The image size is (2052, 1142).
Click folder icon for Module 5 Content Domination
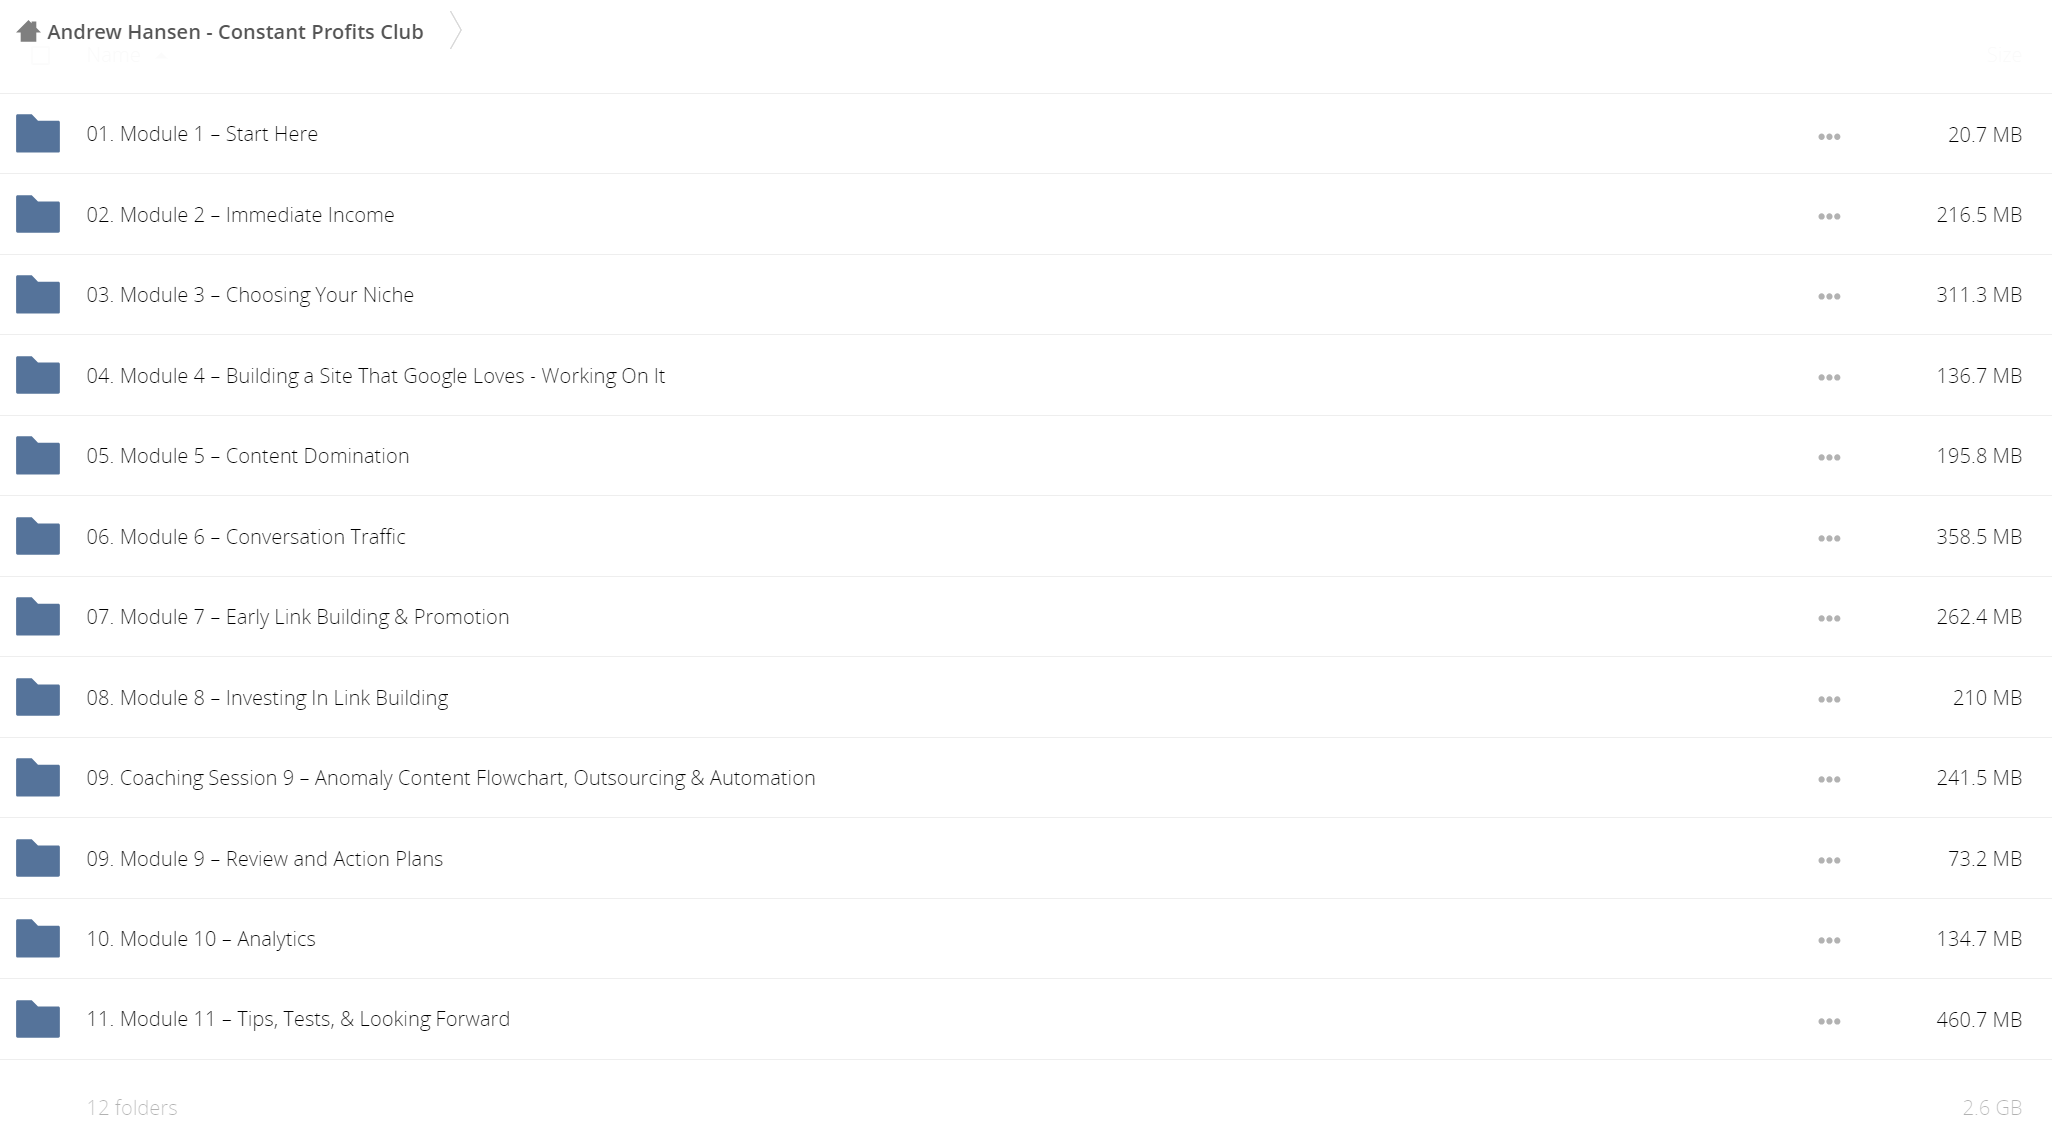[x=38, y=456]
